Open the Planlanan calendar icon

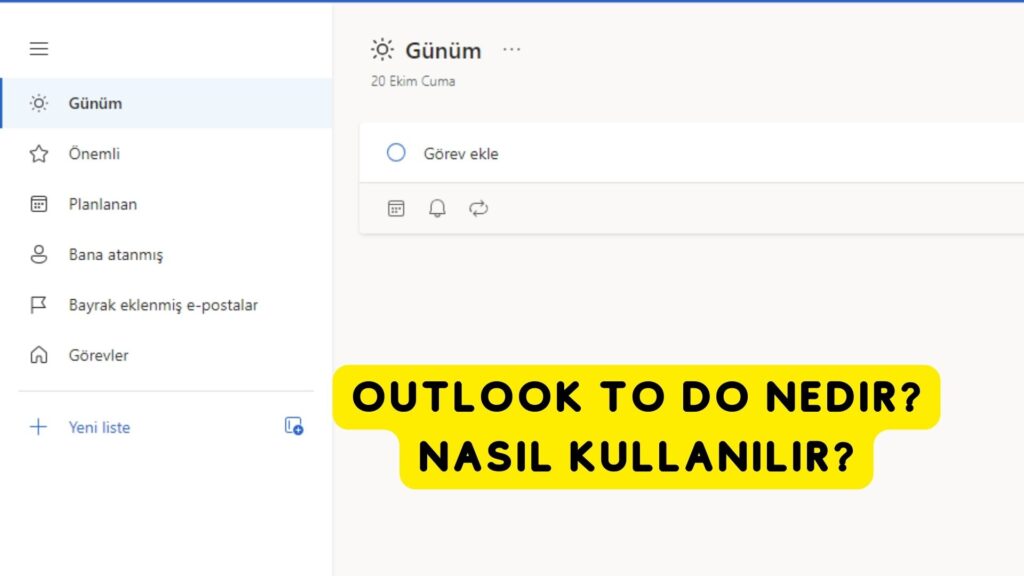(38, 203)
